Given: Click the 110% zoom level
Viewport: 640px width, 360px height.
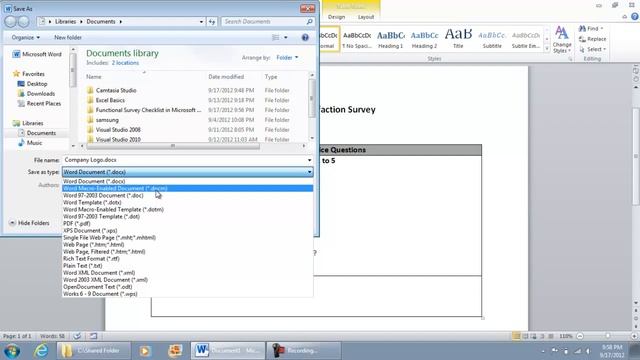Looking at the screenshot, I should click(x=566, y=336).
